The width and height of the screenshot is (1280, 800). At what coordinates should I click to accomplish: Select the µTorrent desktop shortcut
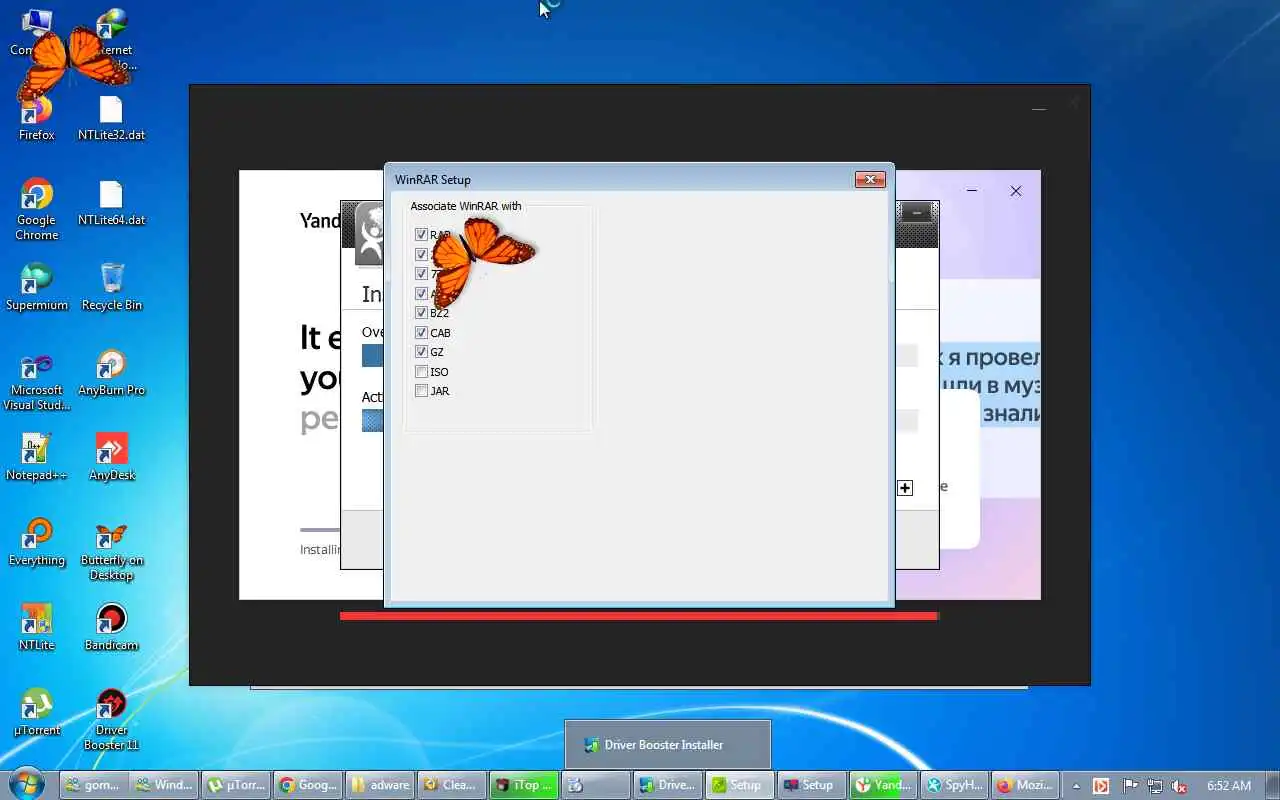coord(37,713)
